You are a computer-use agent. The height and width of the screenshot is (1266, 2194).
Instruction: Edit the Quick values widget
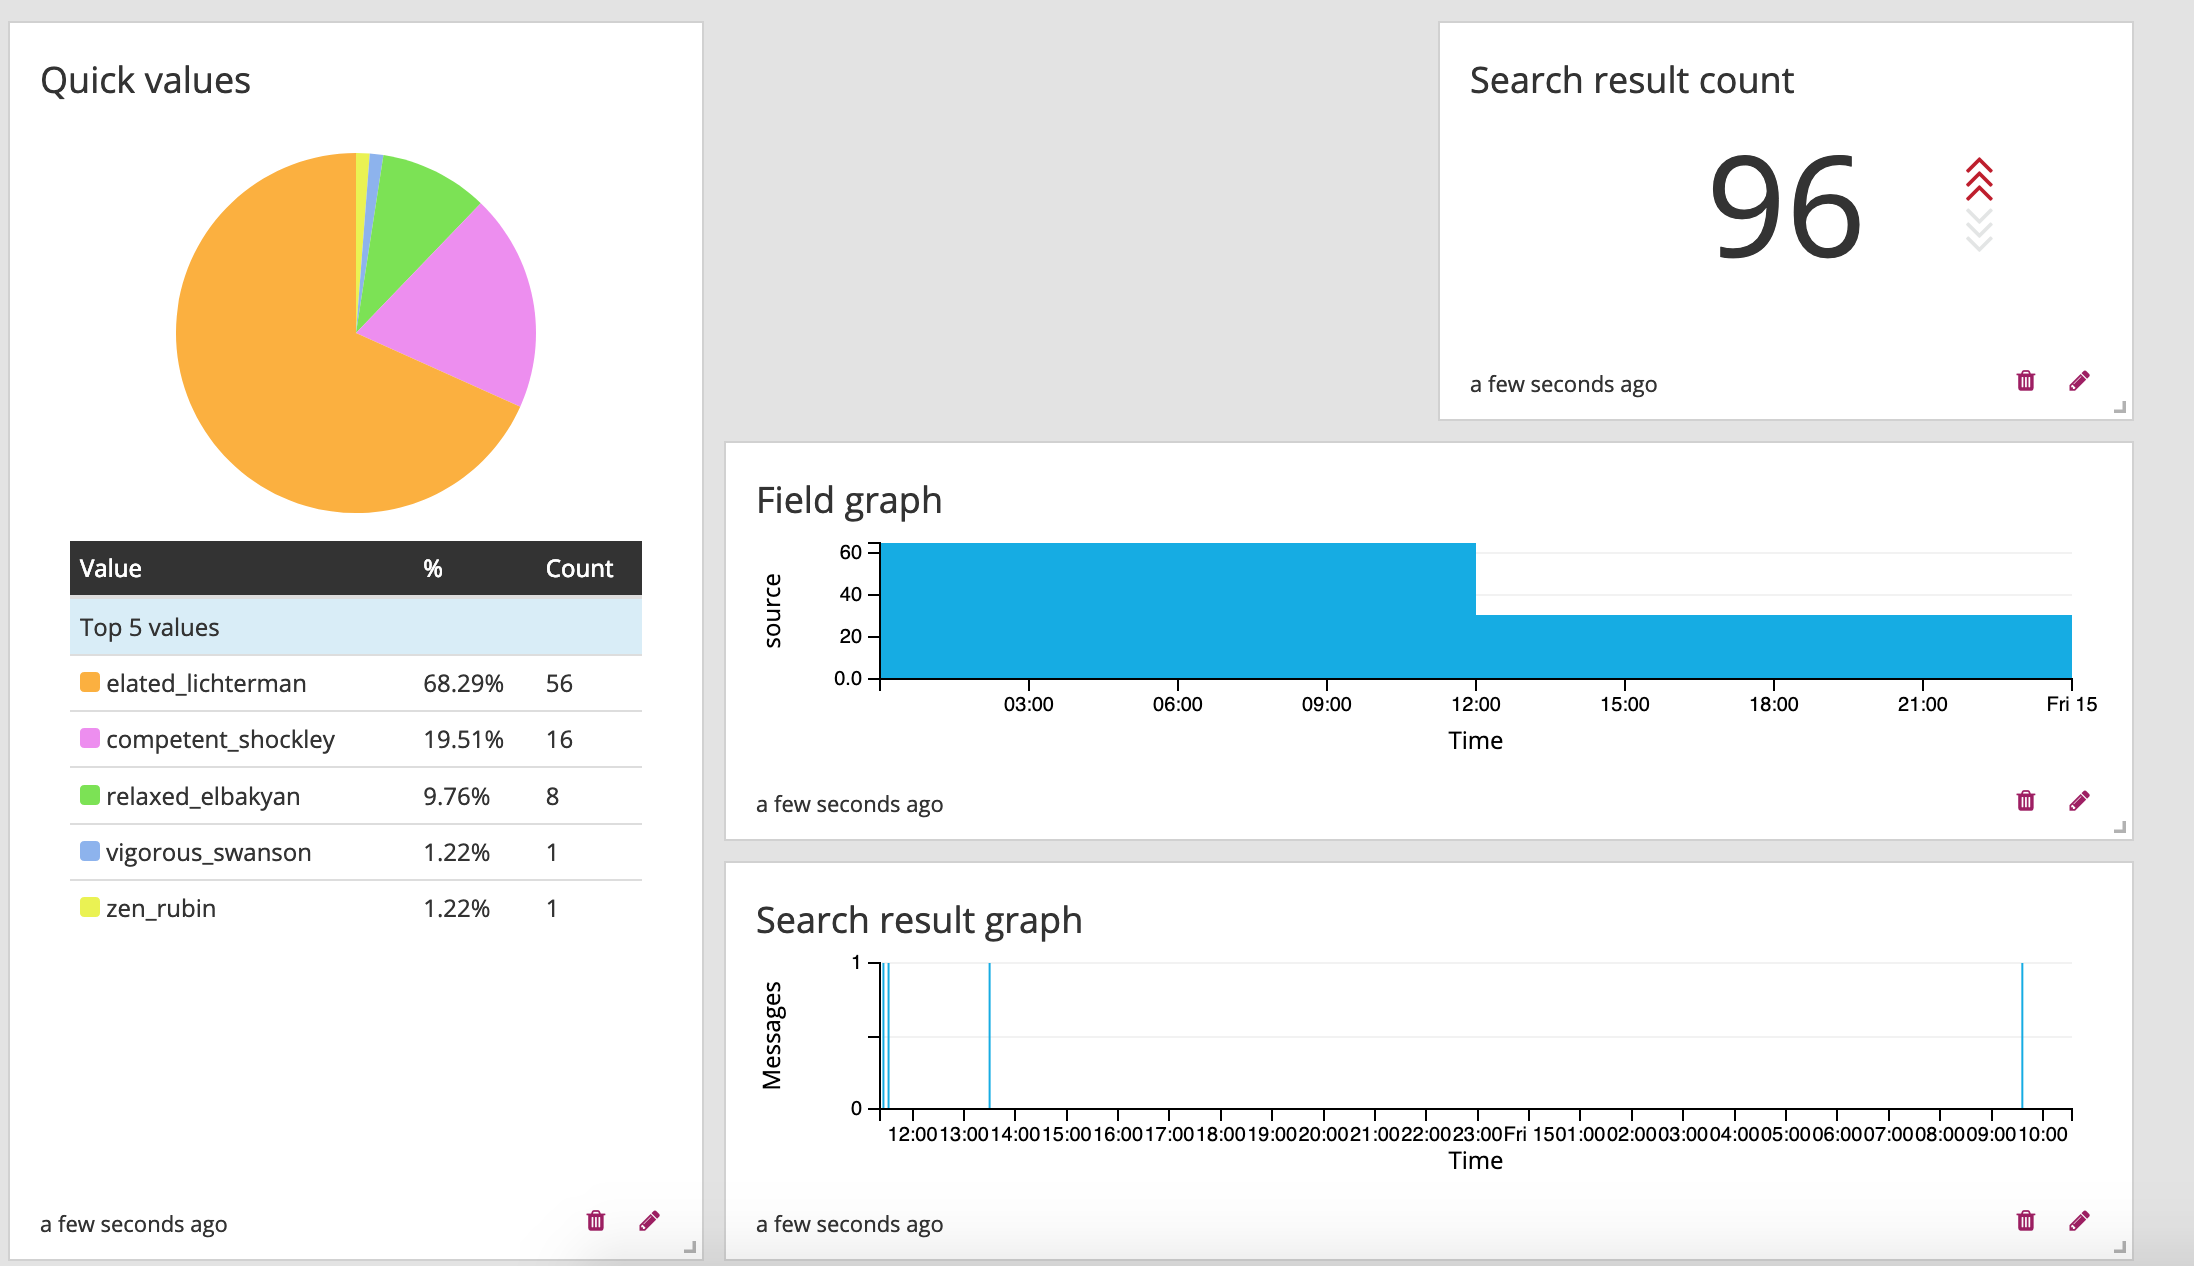[649, 1220]
